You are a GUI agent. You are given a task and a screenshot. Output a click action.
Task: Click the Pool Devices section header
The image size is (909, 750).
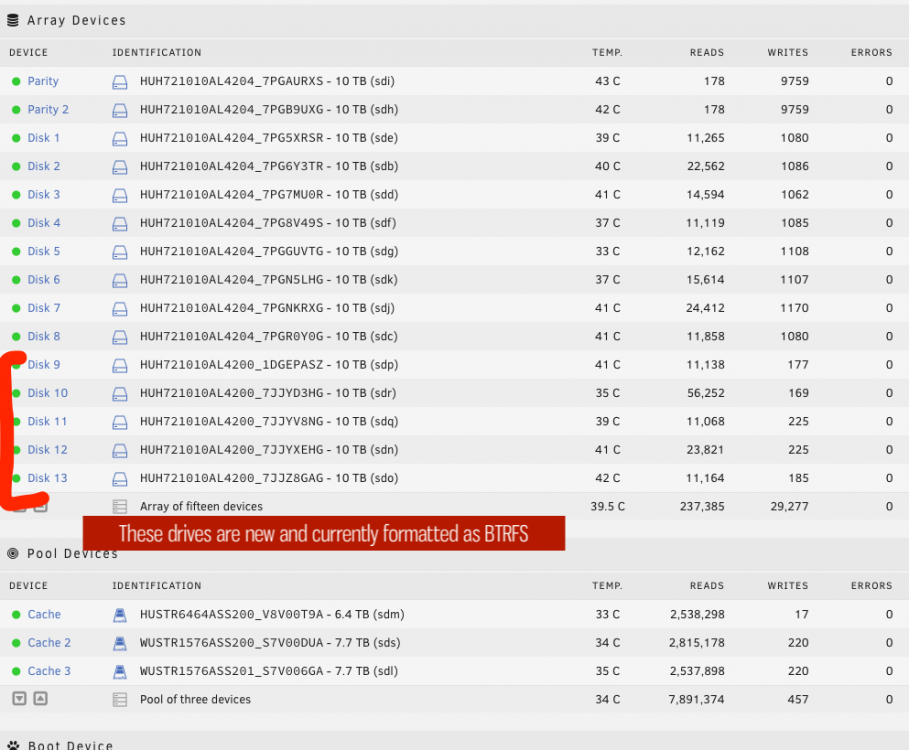(72, 554)
